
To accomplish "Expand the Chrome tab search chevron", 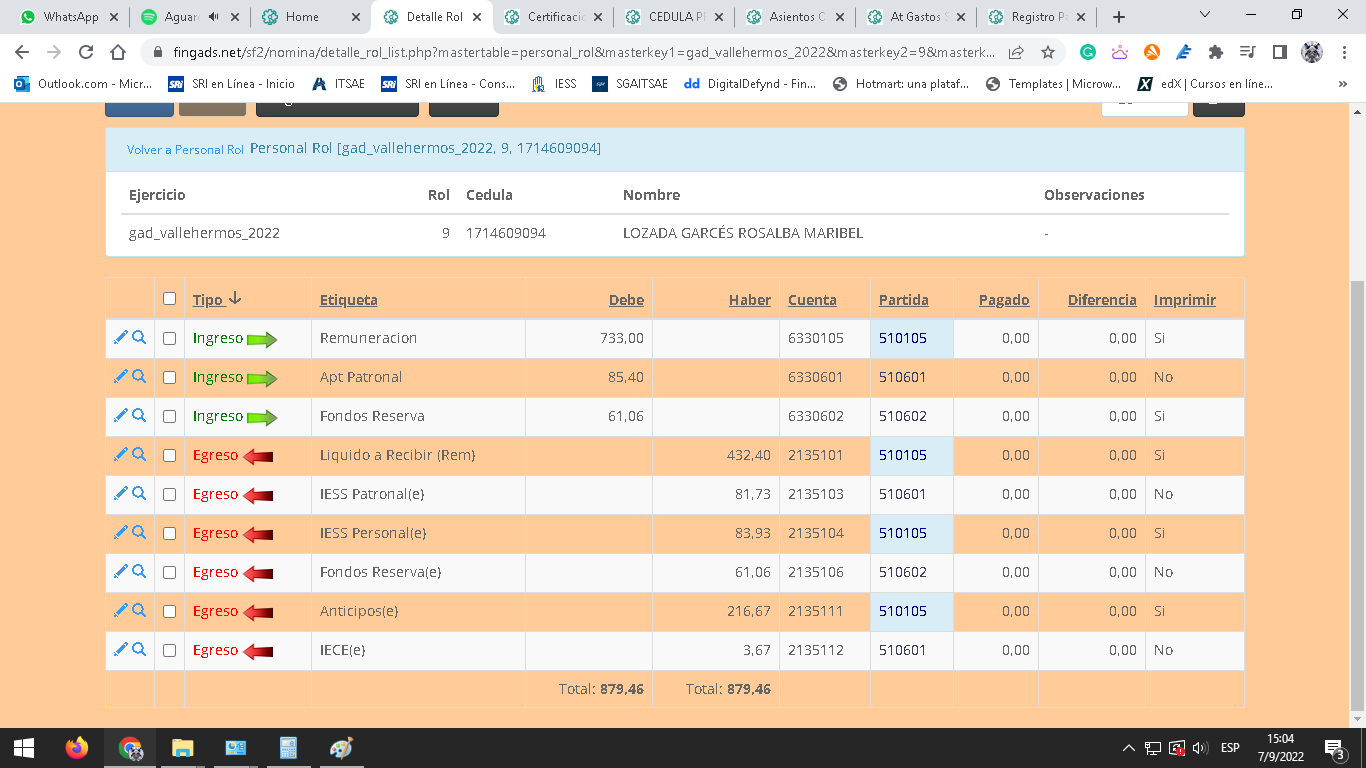I will coord(1205,15).
